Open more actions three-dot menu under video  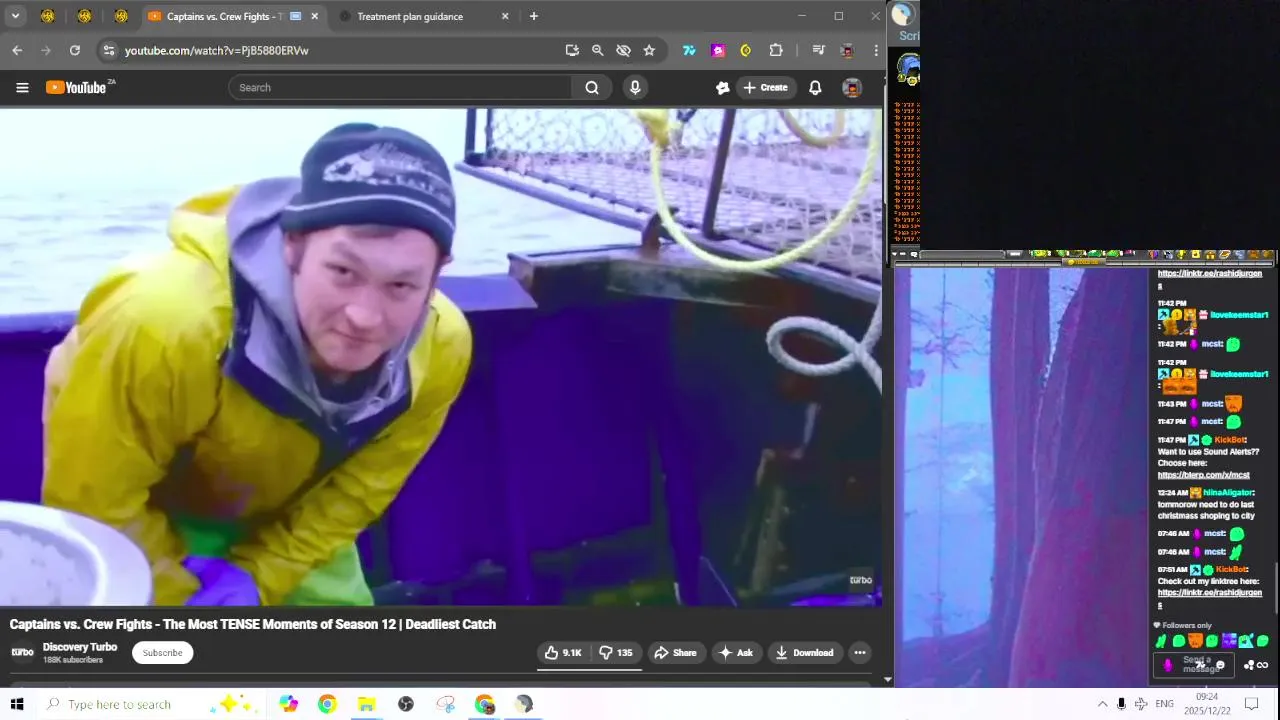pyautogui.click(x=859, y=653)
